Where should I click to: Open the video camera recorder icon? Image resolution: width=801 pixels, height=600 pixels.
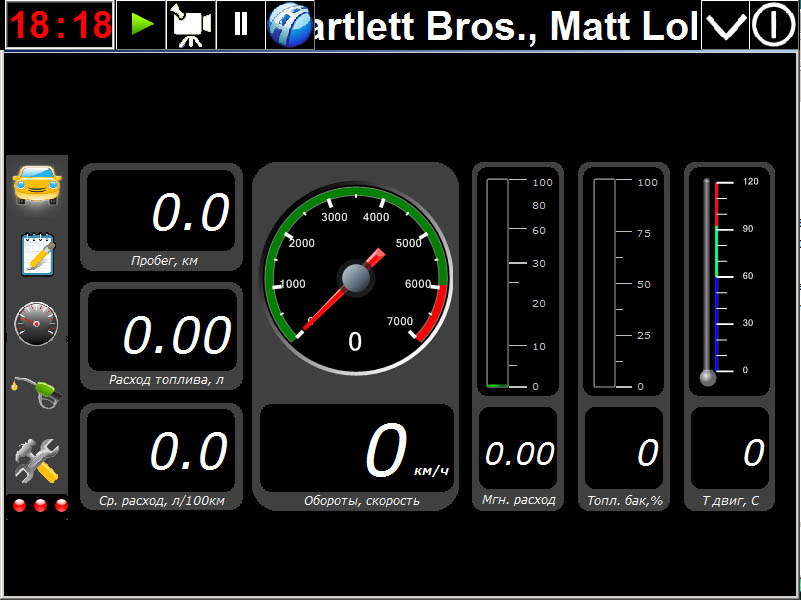coord(190,25)
